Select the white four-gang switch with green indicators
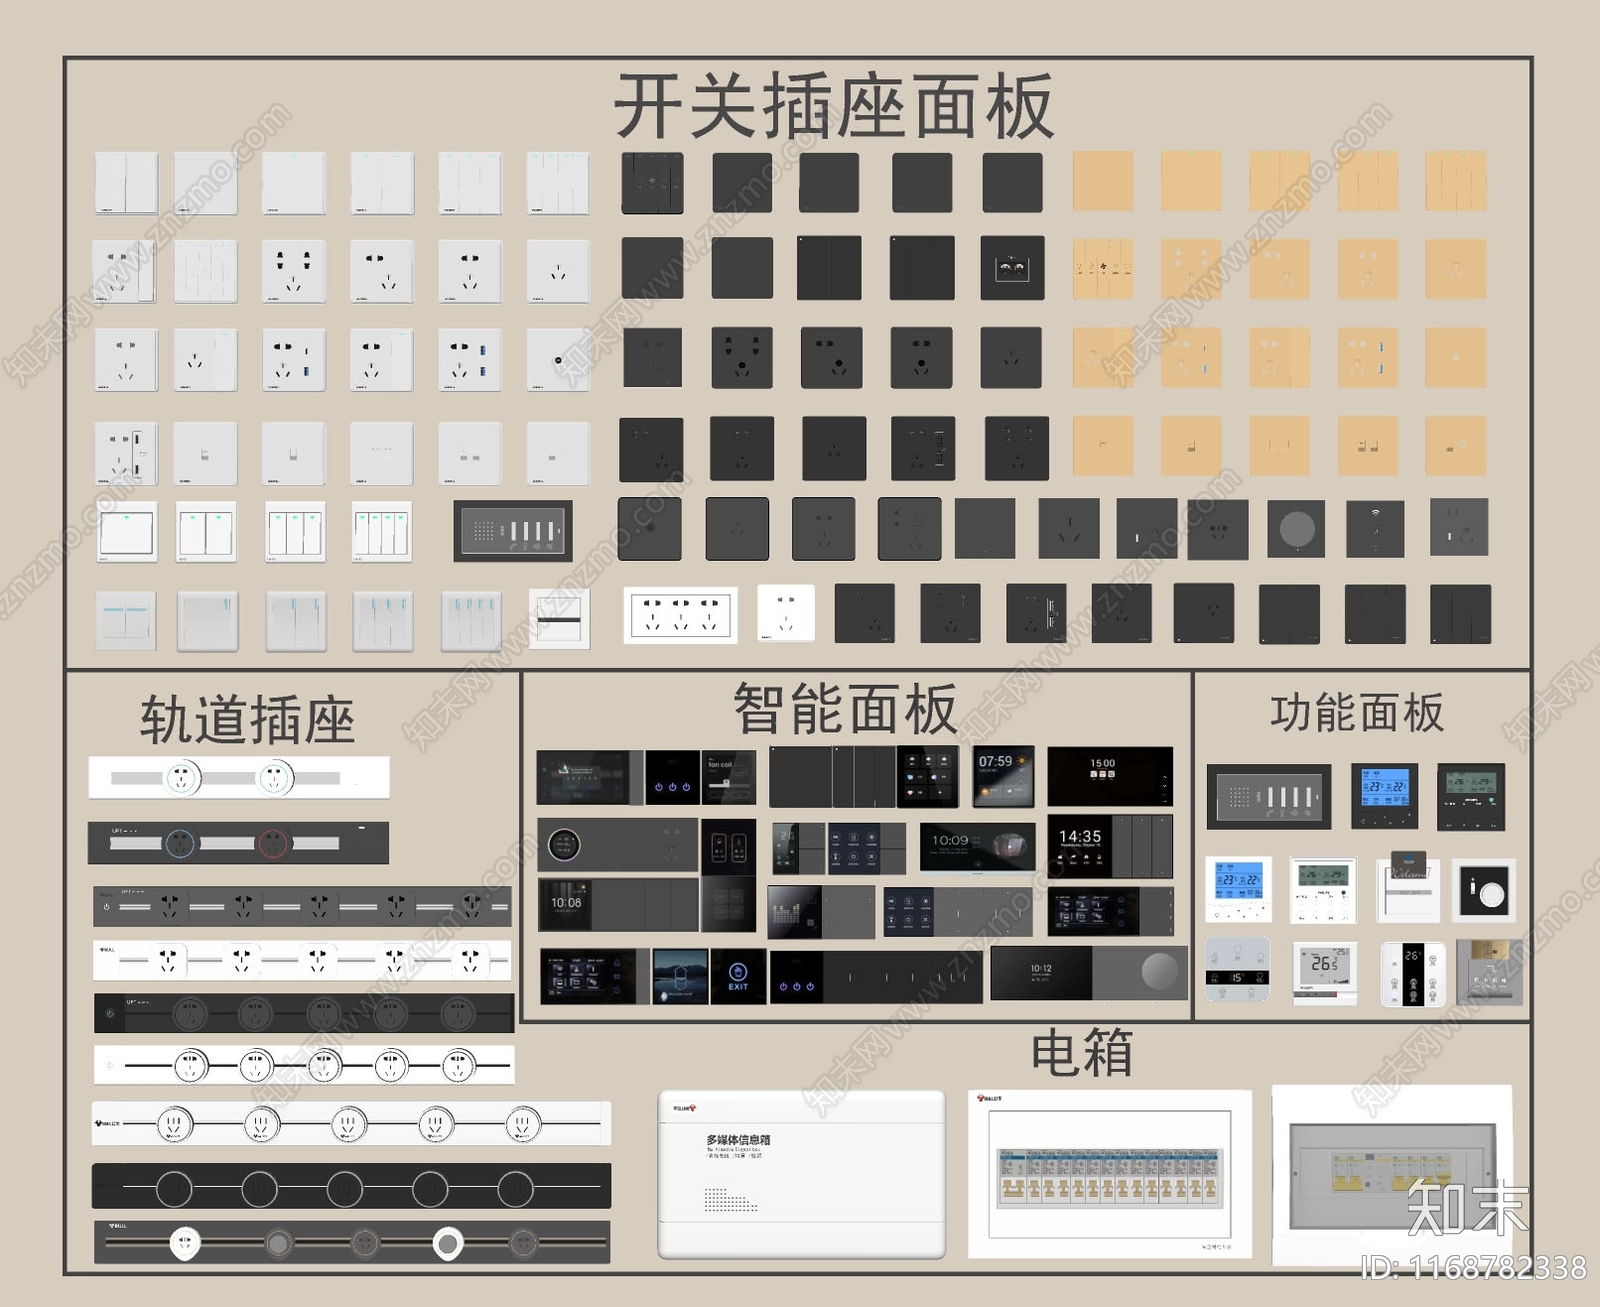Image resolution: width=1600 pixels, height=1307 pixels. pos(381,532)
